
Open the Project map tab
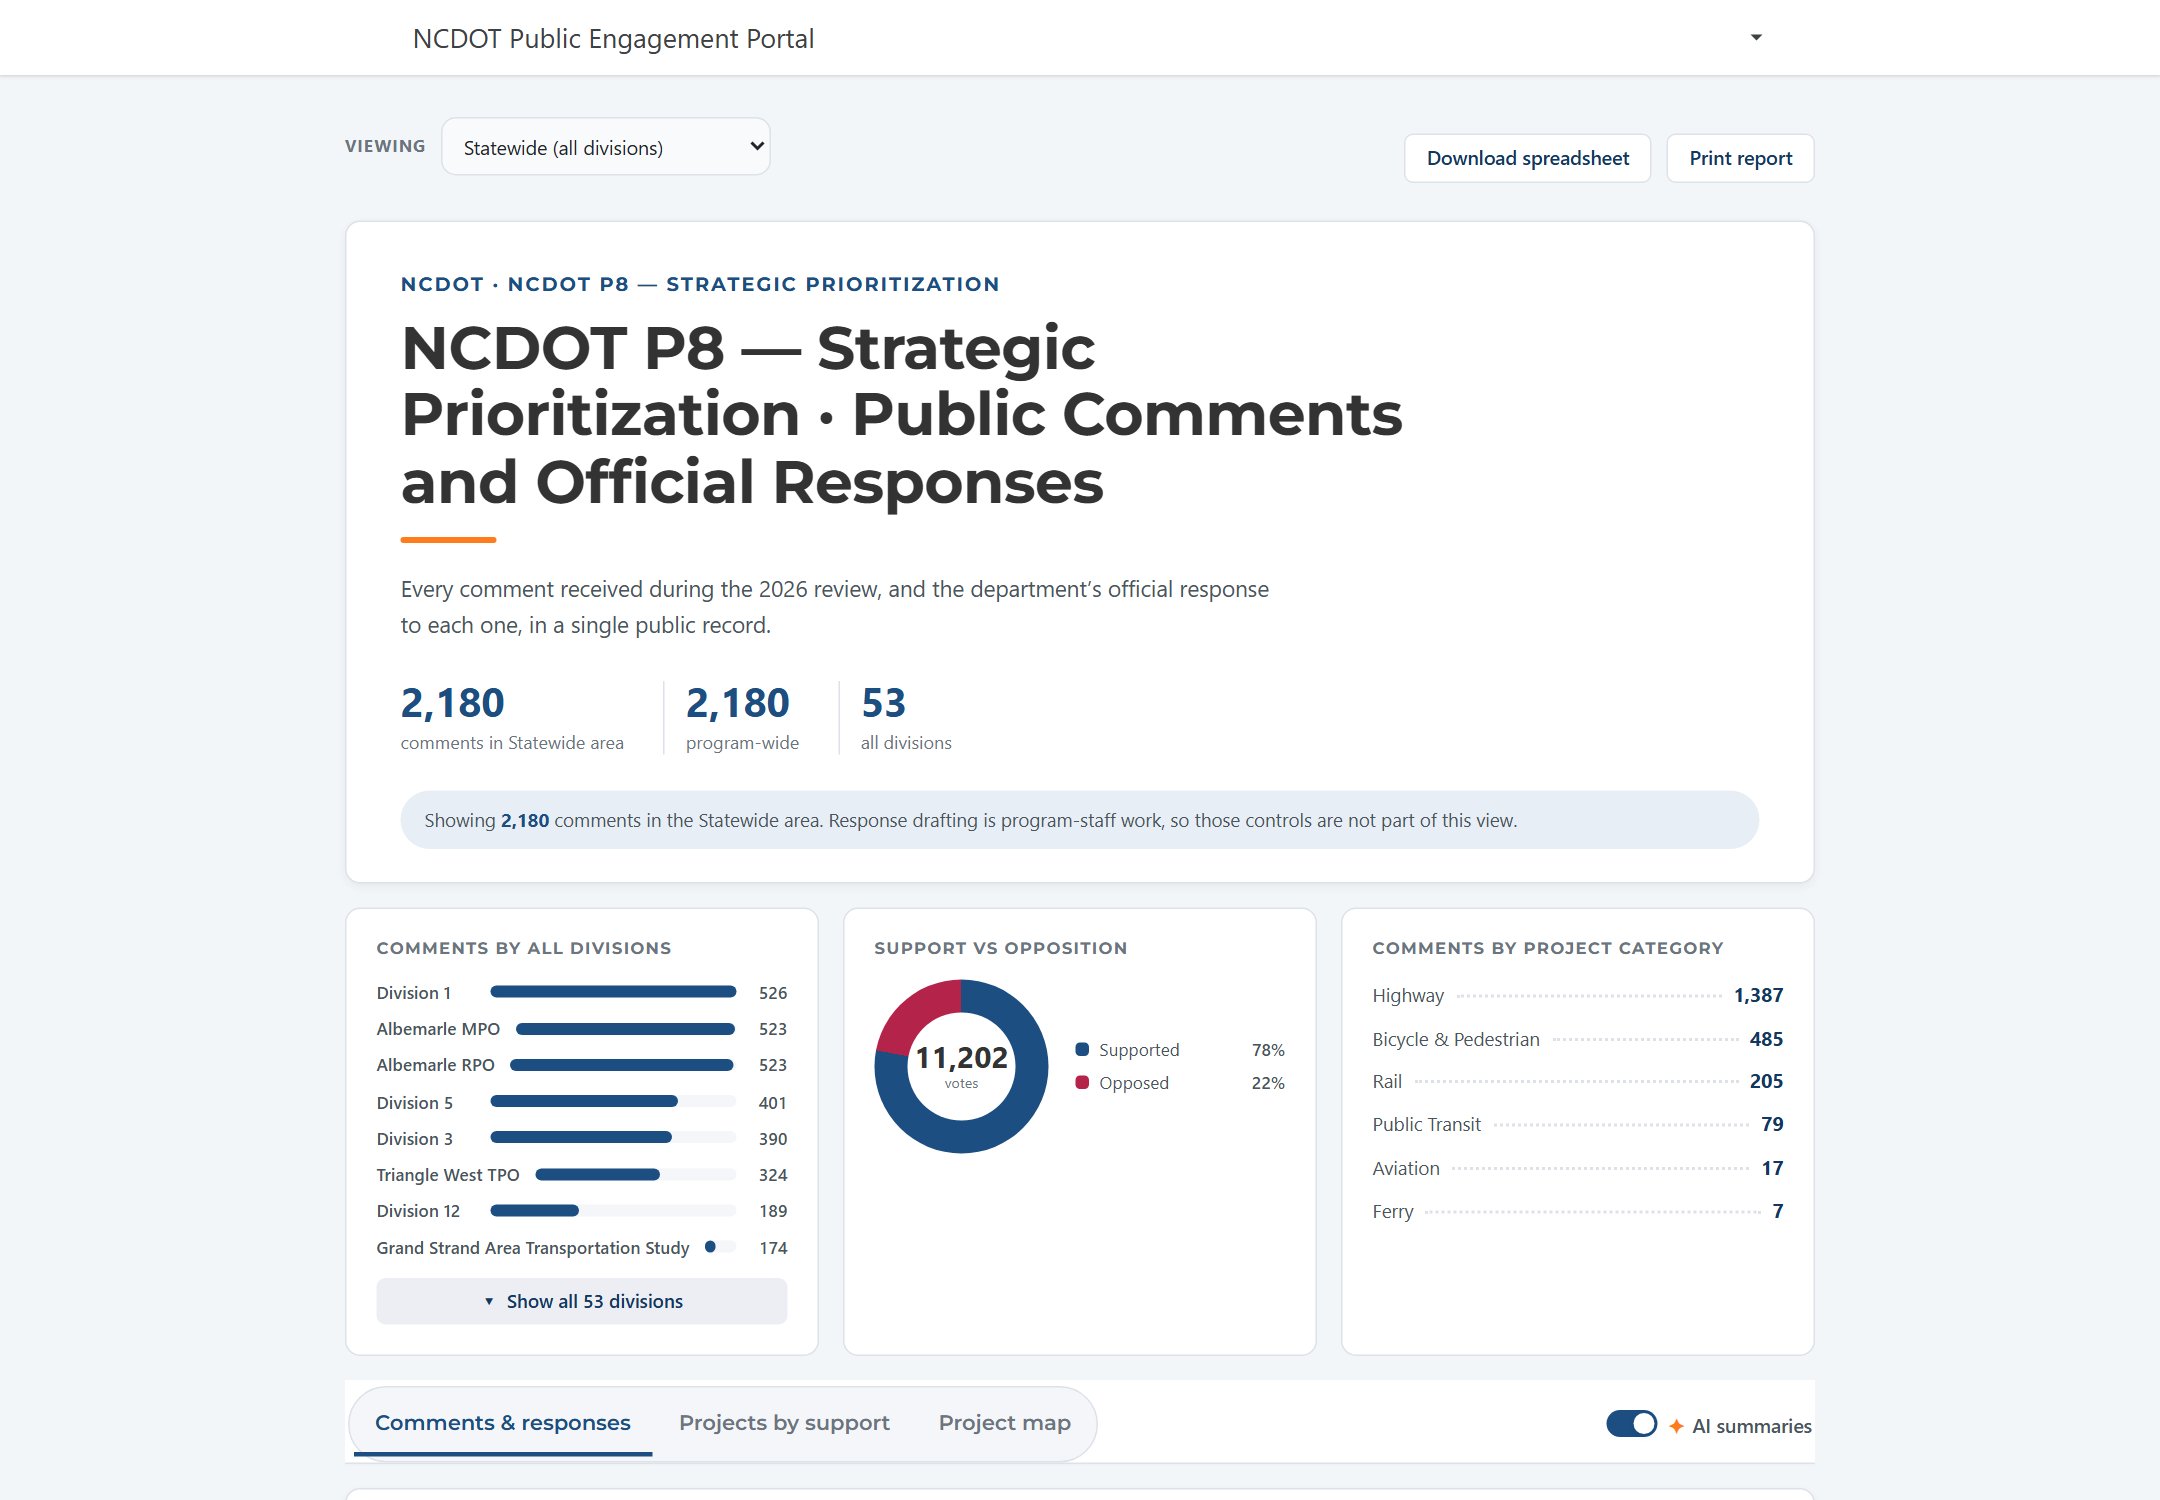pyautogui.click(x=1004, y=1422)
